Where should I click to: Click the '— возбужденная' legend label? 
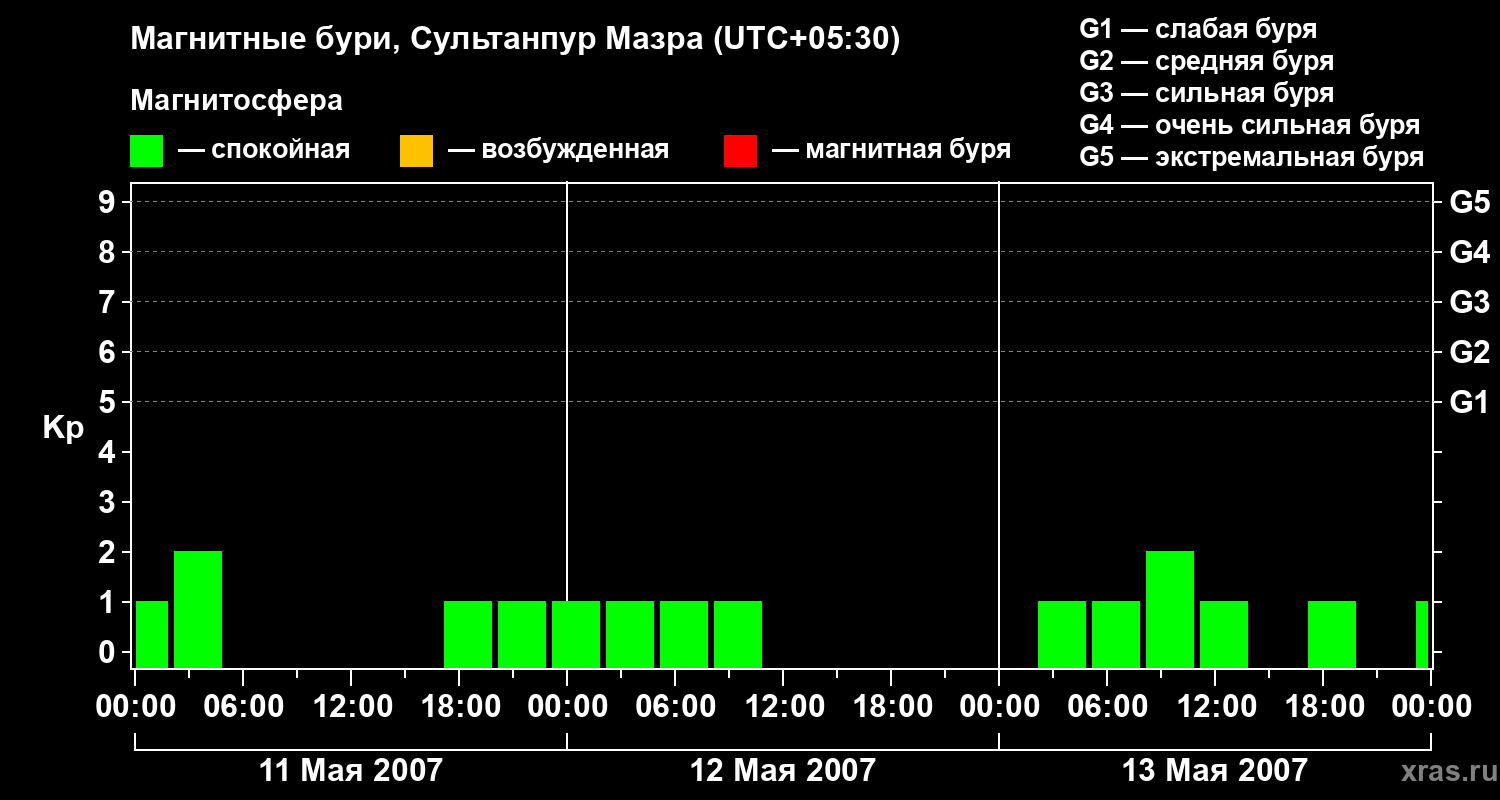click(x=558, y=150)
